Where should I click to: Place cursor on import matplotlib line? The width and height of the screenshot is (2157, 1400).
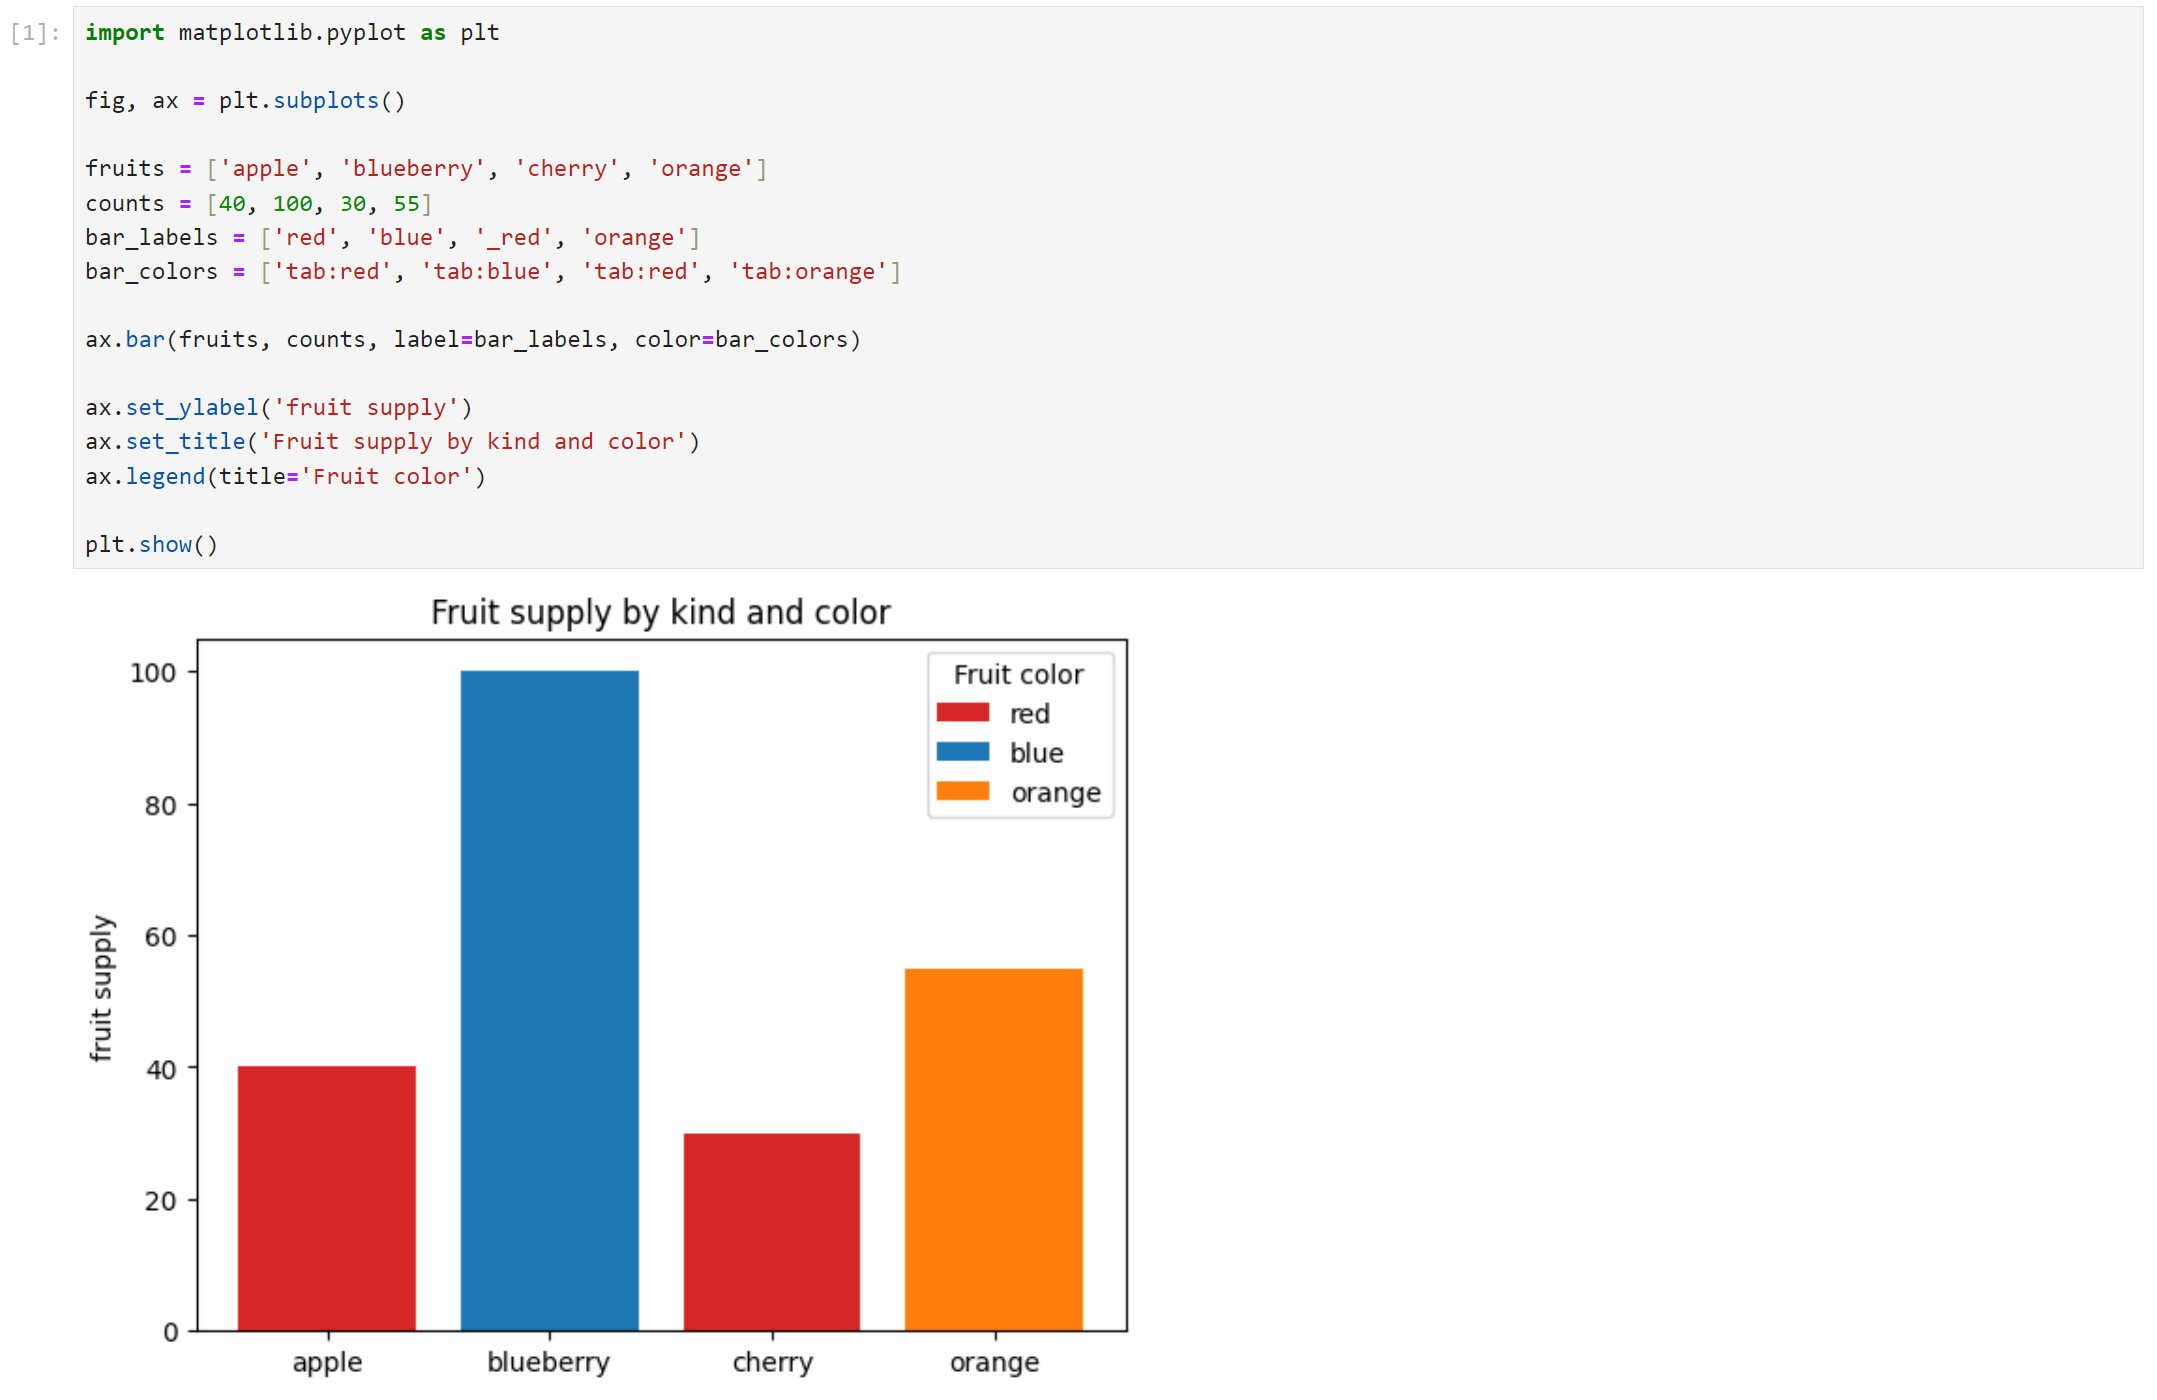click(x=292, y=33)
